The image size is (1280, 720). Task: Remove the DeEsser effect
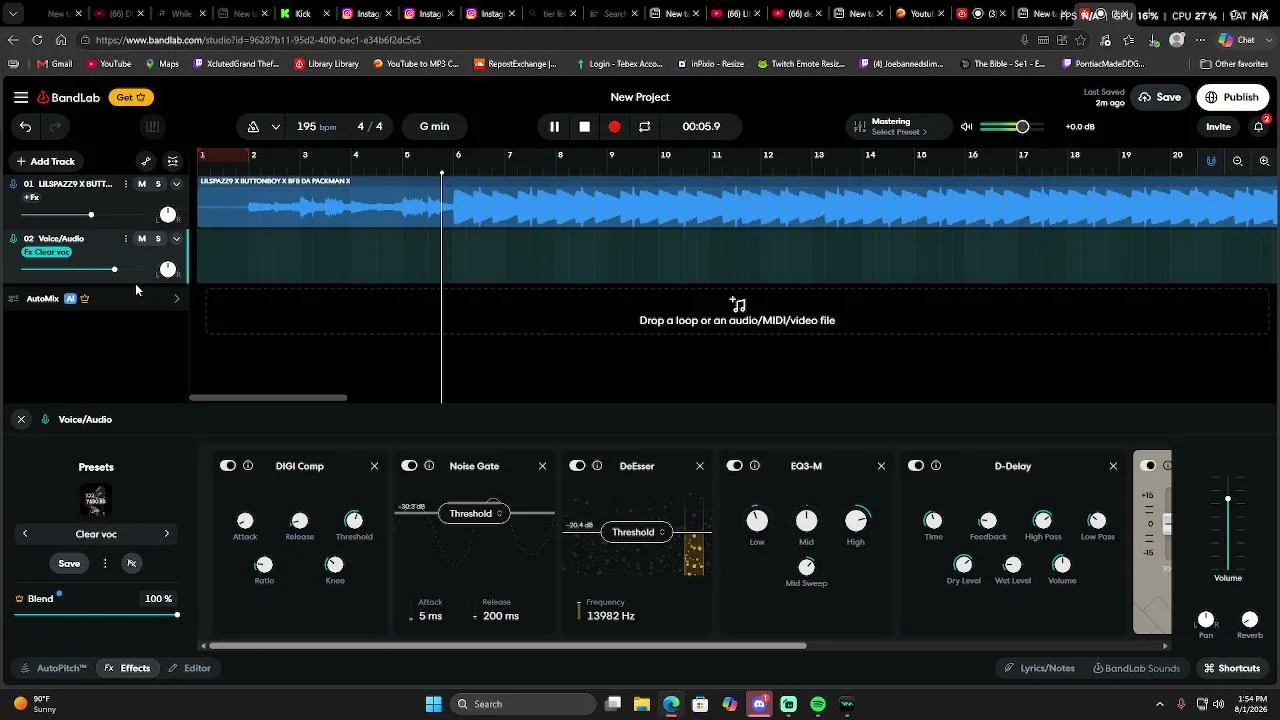click(700, 466)
